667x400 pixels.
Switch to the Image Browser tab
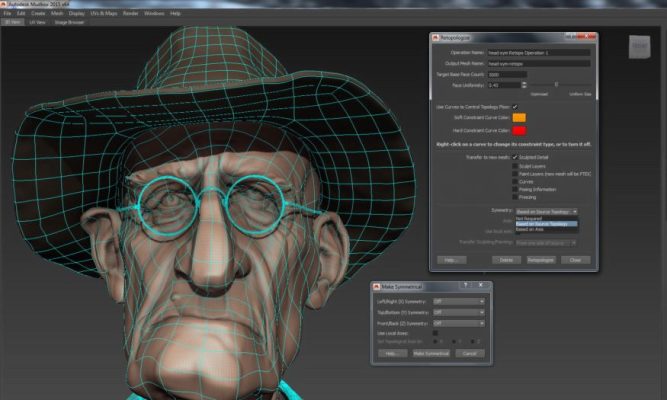[69, 21]
